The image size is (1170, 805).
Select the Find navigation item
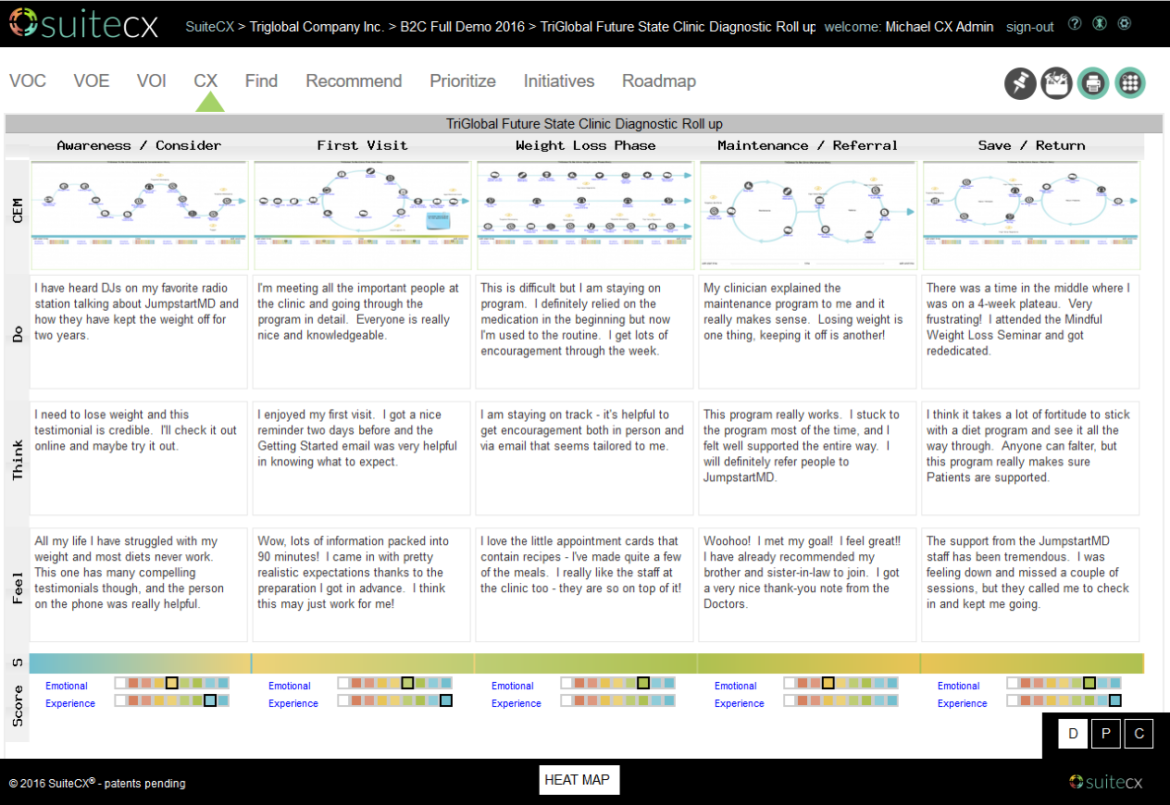point(261,81)
